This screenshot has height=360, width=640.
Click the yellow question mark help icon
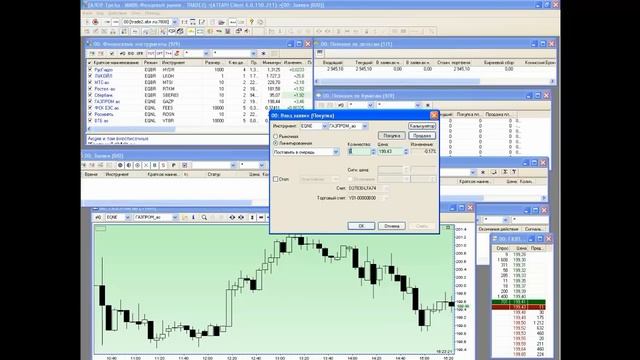click(x=251, y=22)
